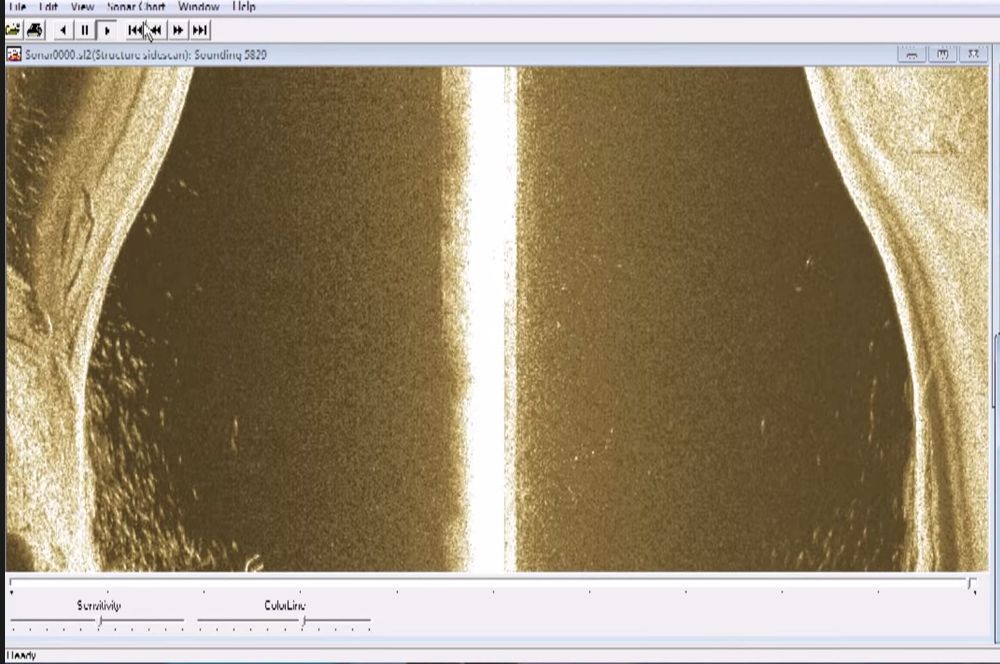This screenshot has height=664, width=1000.
Task: Click the vertical scrollbar on the right edge
Action: [995, 360]
